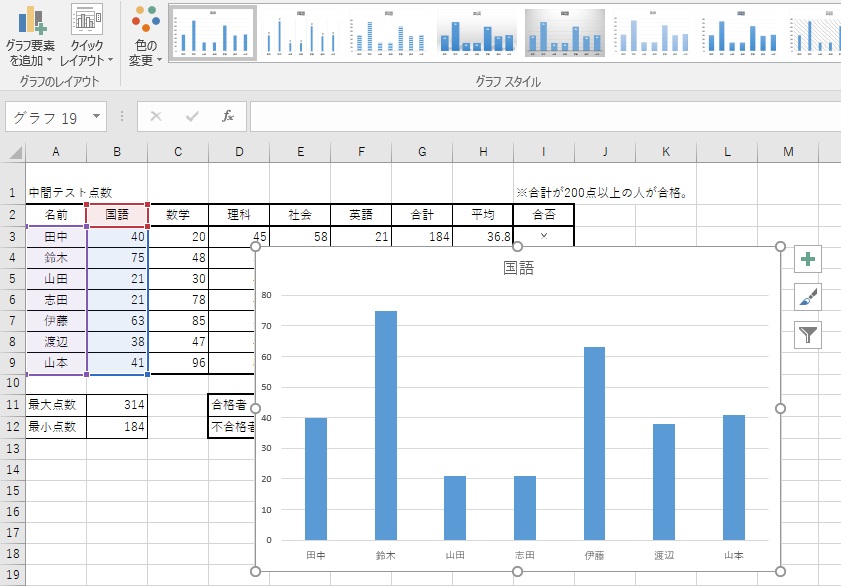
Task: Click the Enter check icon in formula bar
Action: 190,115
